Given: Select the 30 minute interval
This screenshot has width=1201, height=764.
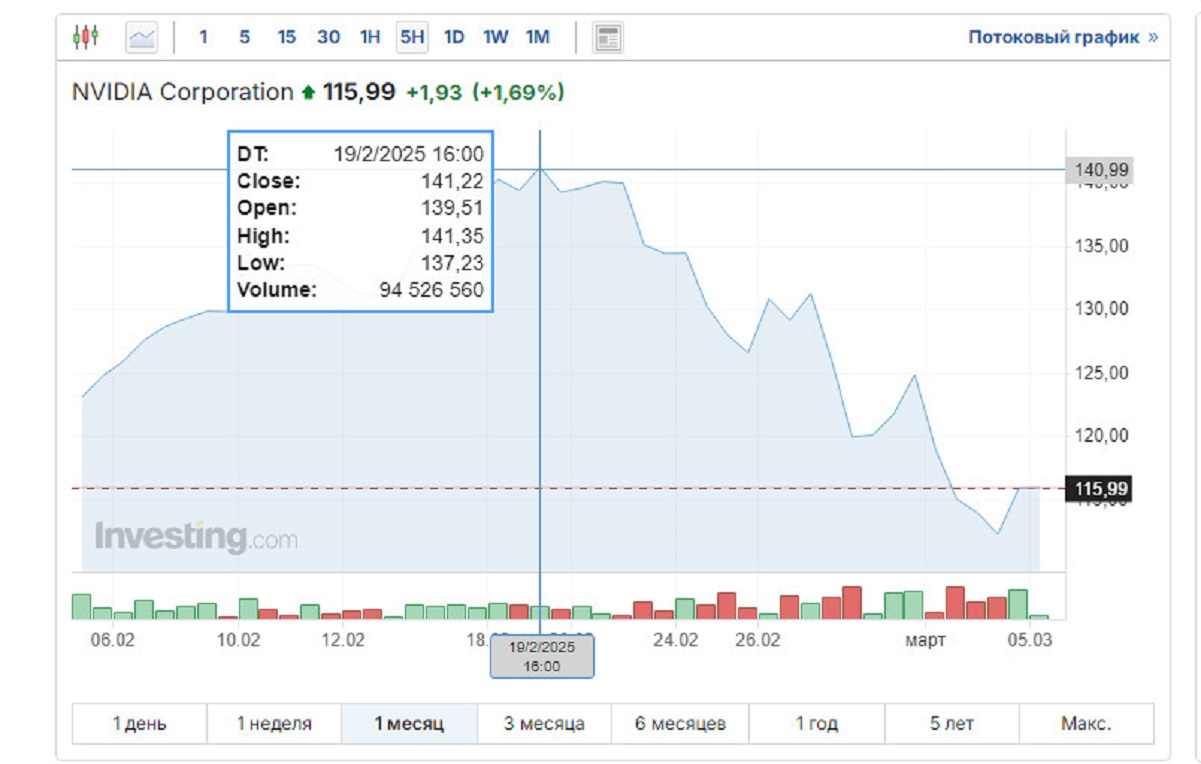Looking at the screenshot, I should click(x=328, y=38).
